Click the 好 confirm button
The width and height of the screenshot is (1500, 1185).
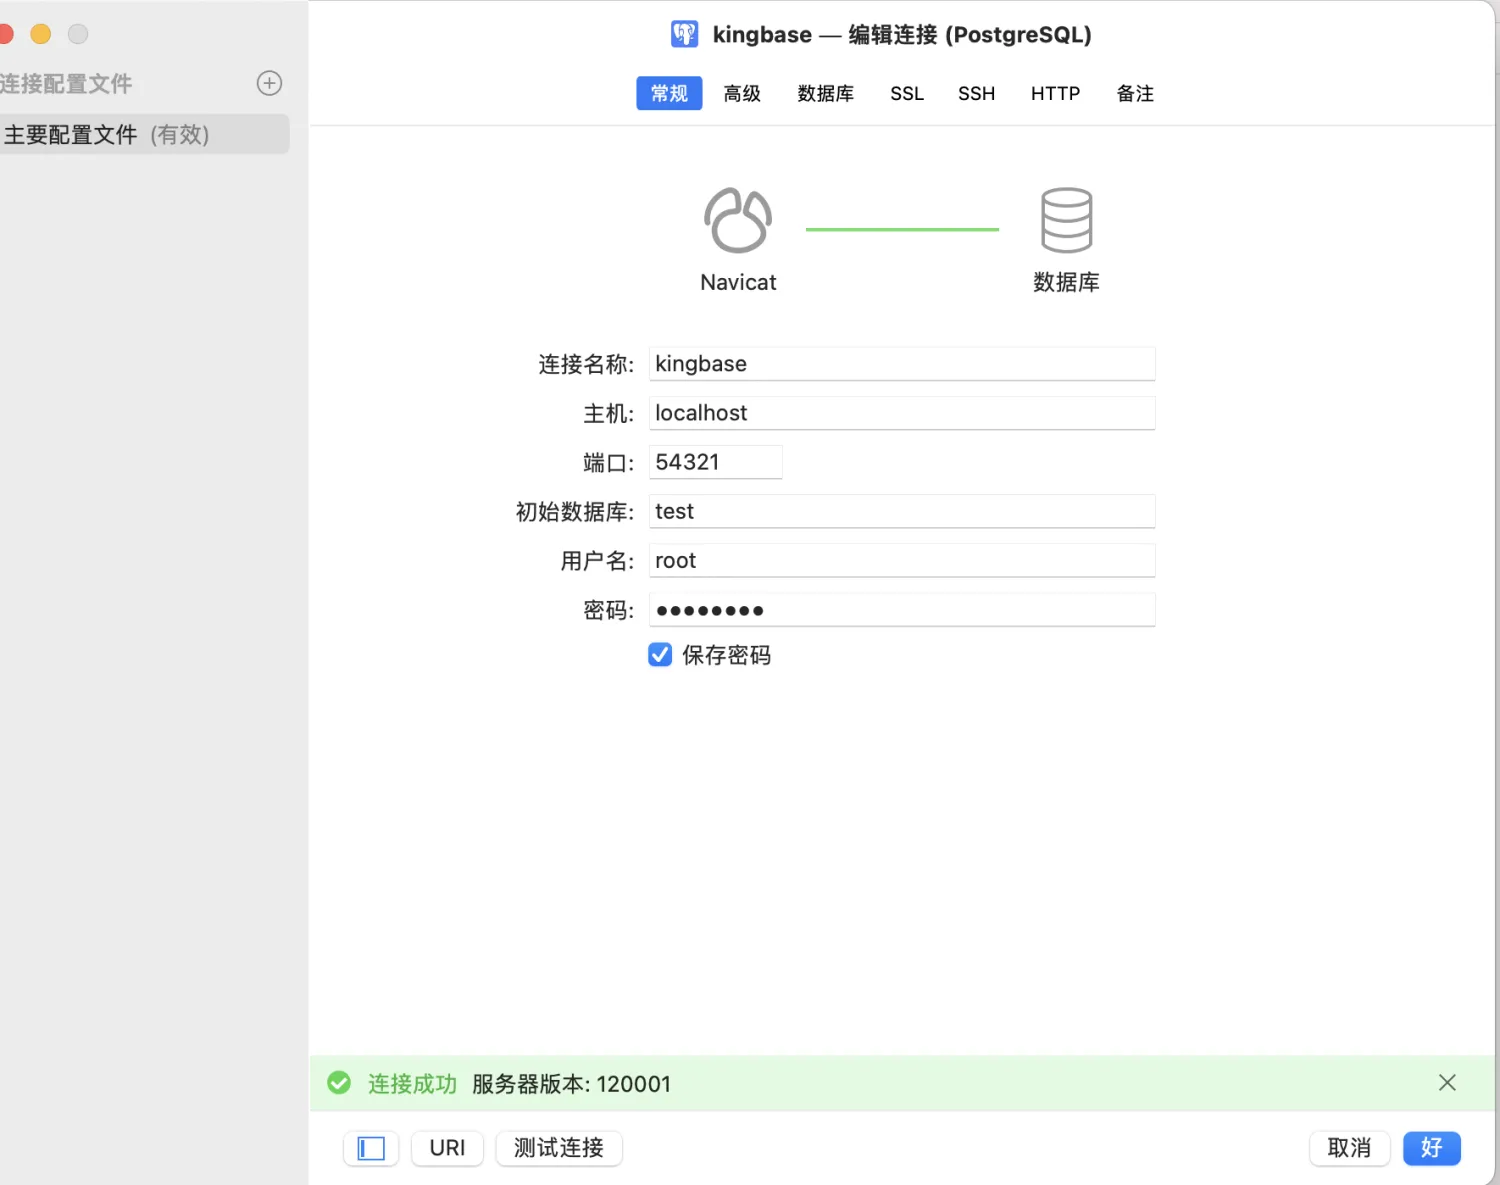[1431, 1148]
